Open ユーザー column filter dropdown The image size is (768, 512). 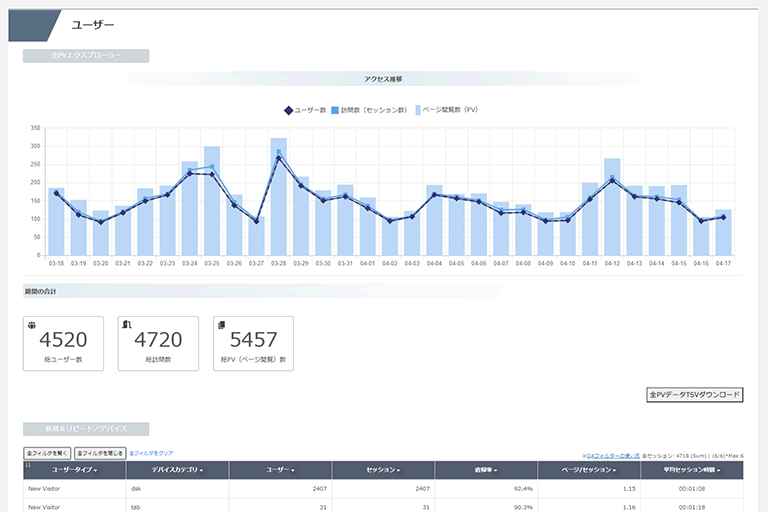[x=280, y=470]
